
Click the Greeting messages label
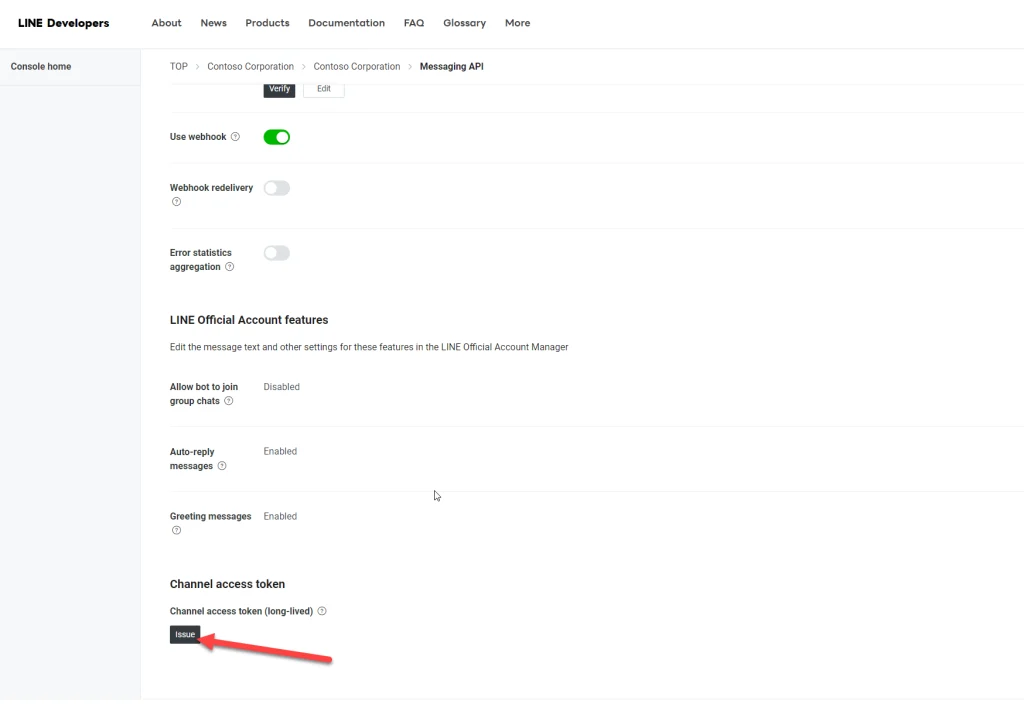[210, 516]
